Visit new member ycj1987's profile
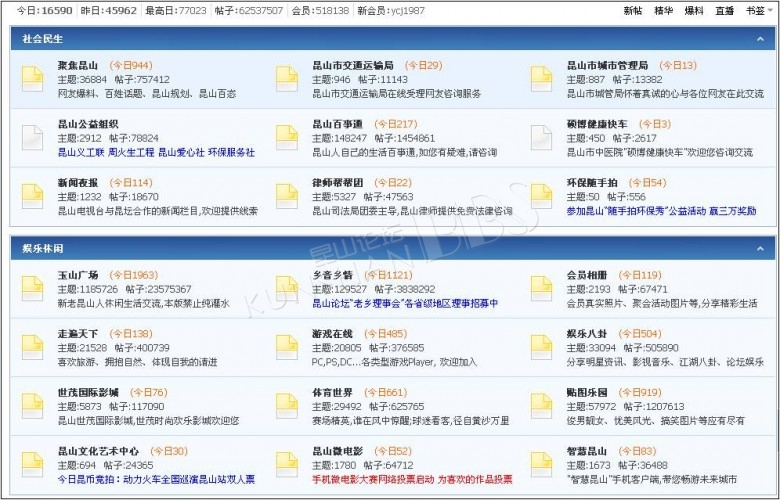780x500 pixels. 405,10
